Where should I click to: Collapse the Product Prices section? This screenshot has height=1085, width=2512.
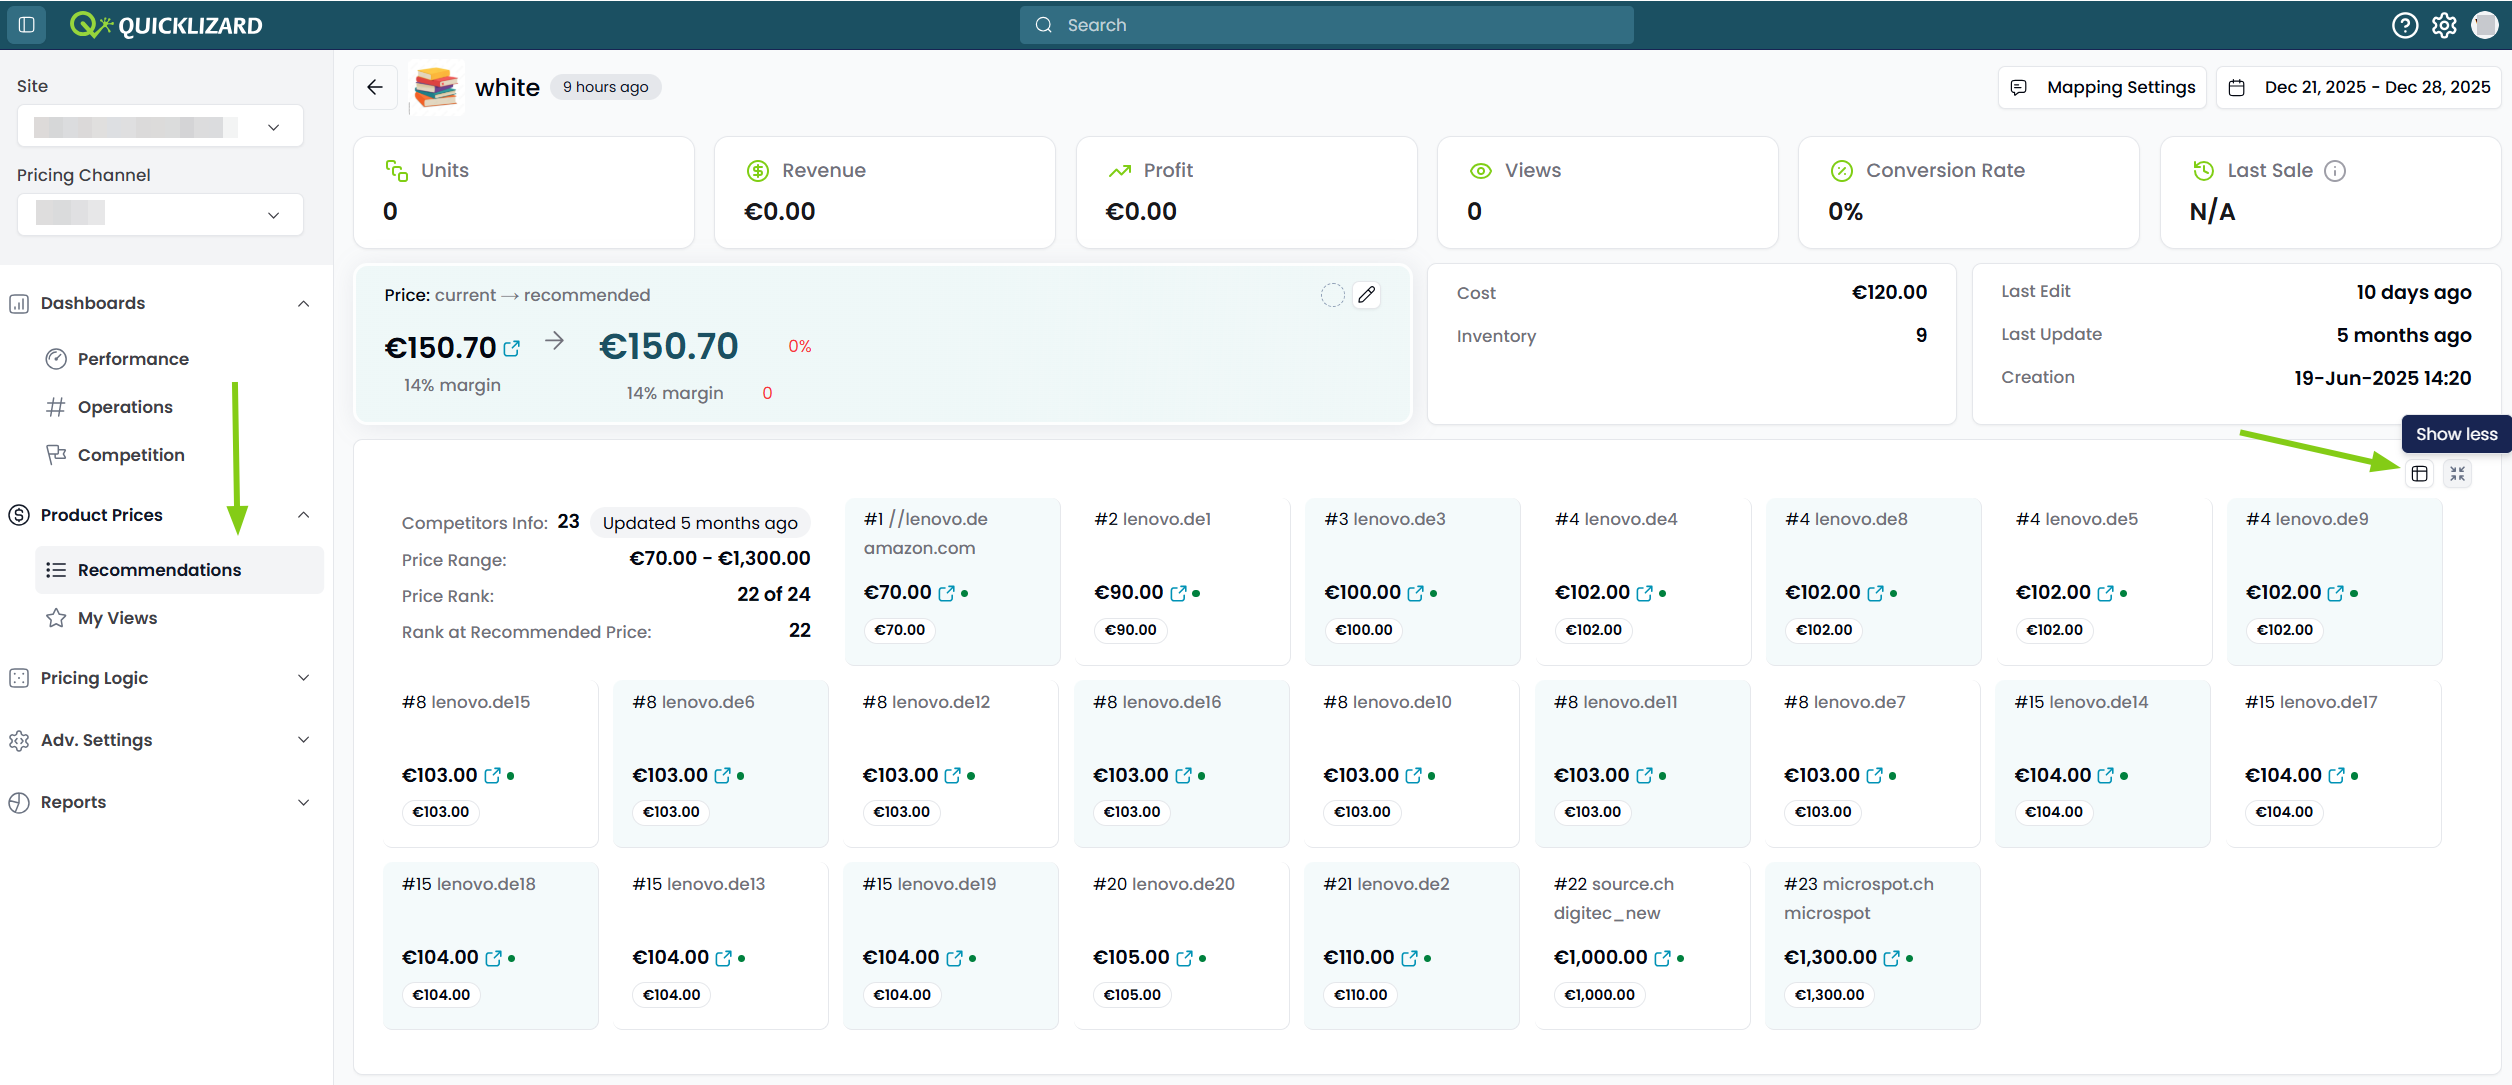(303, 515)
